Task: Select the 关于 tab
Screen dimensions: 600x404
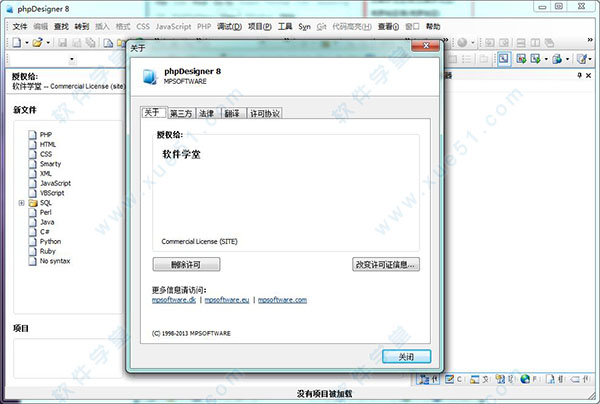Action: [153, 112]
